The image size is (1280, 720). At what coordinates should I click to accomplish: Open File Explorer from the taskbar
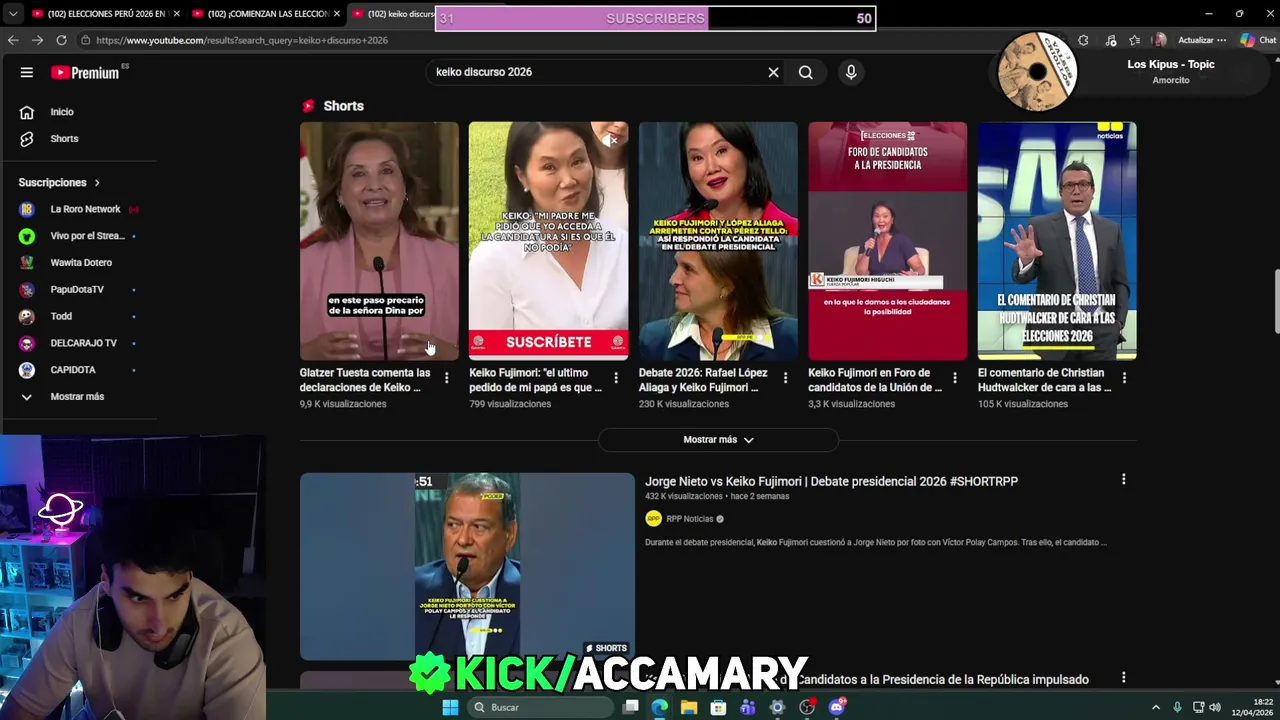[689, 707]
